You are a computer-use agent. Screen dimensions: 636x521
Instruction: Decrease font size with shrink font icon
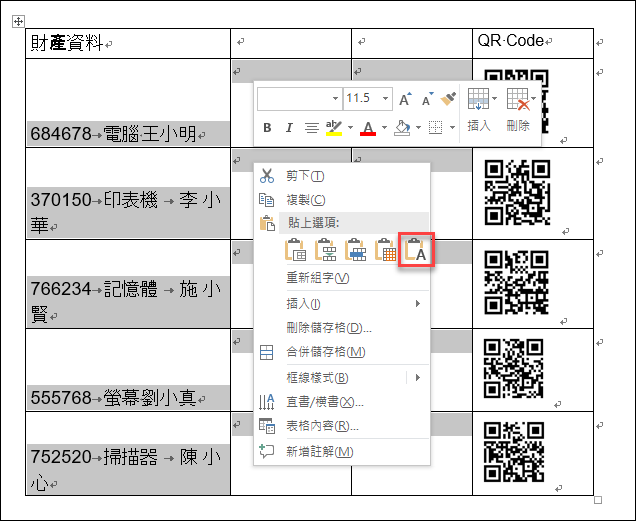pyautogui.click(x=427, y=99)
